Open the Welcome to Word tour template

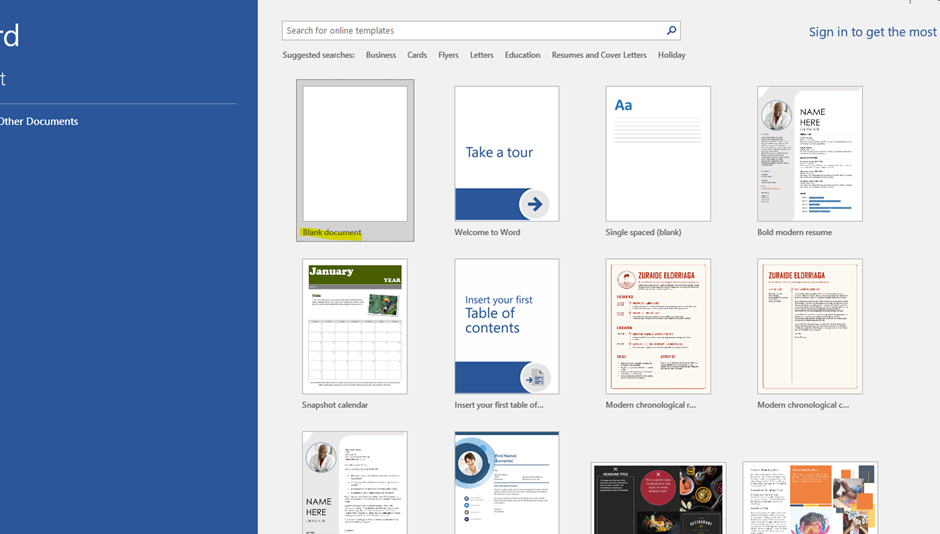click(x=507, y=154)
